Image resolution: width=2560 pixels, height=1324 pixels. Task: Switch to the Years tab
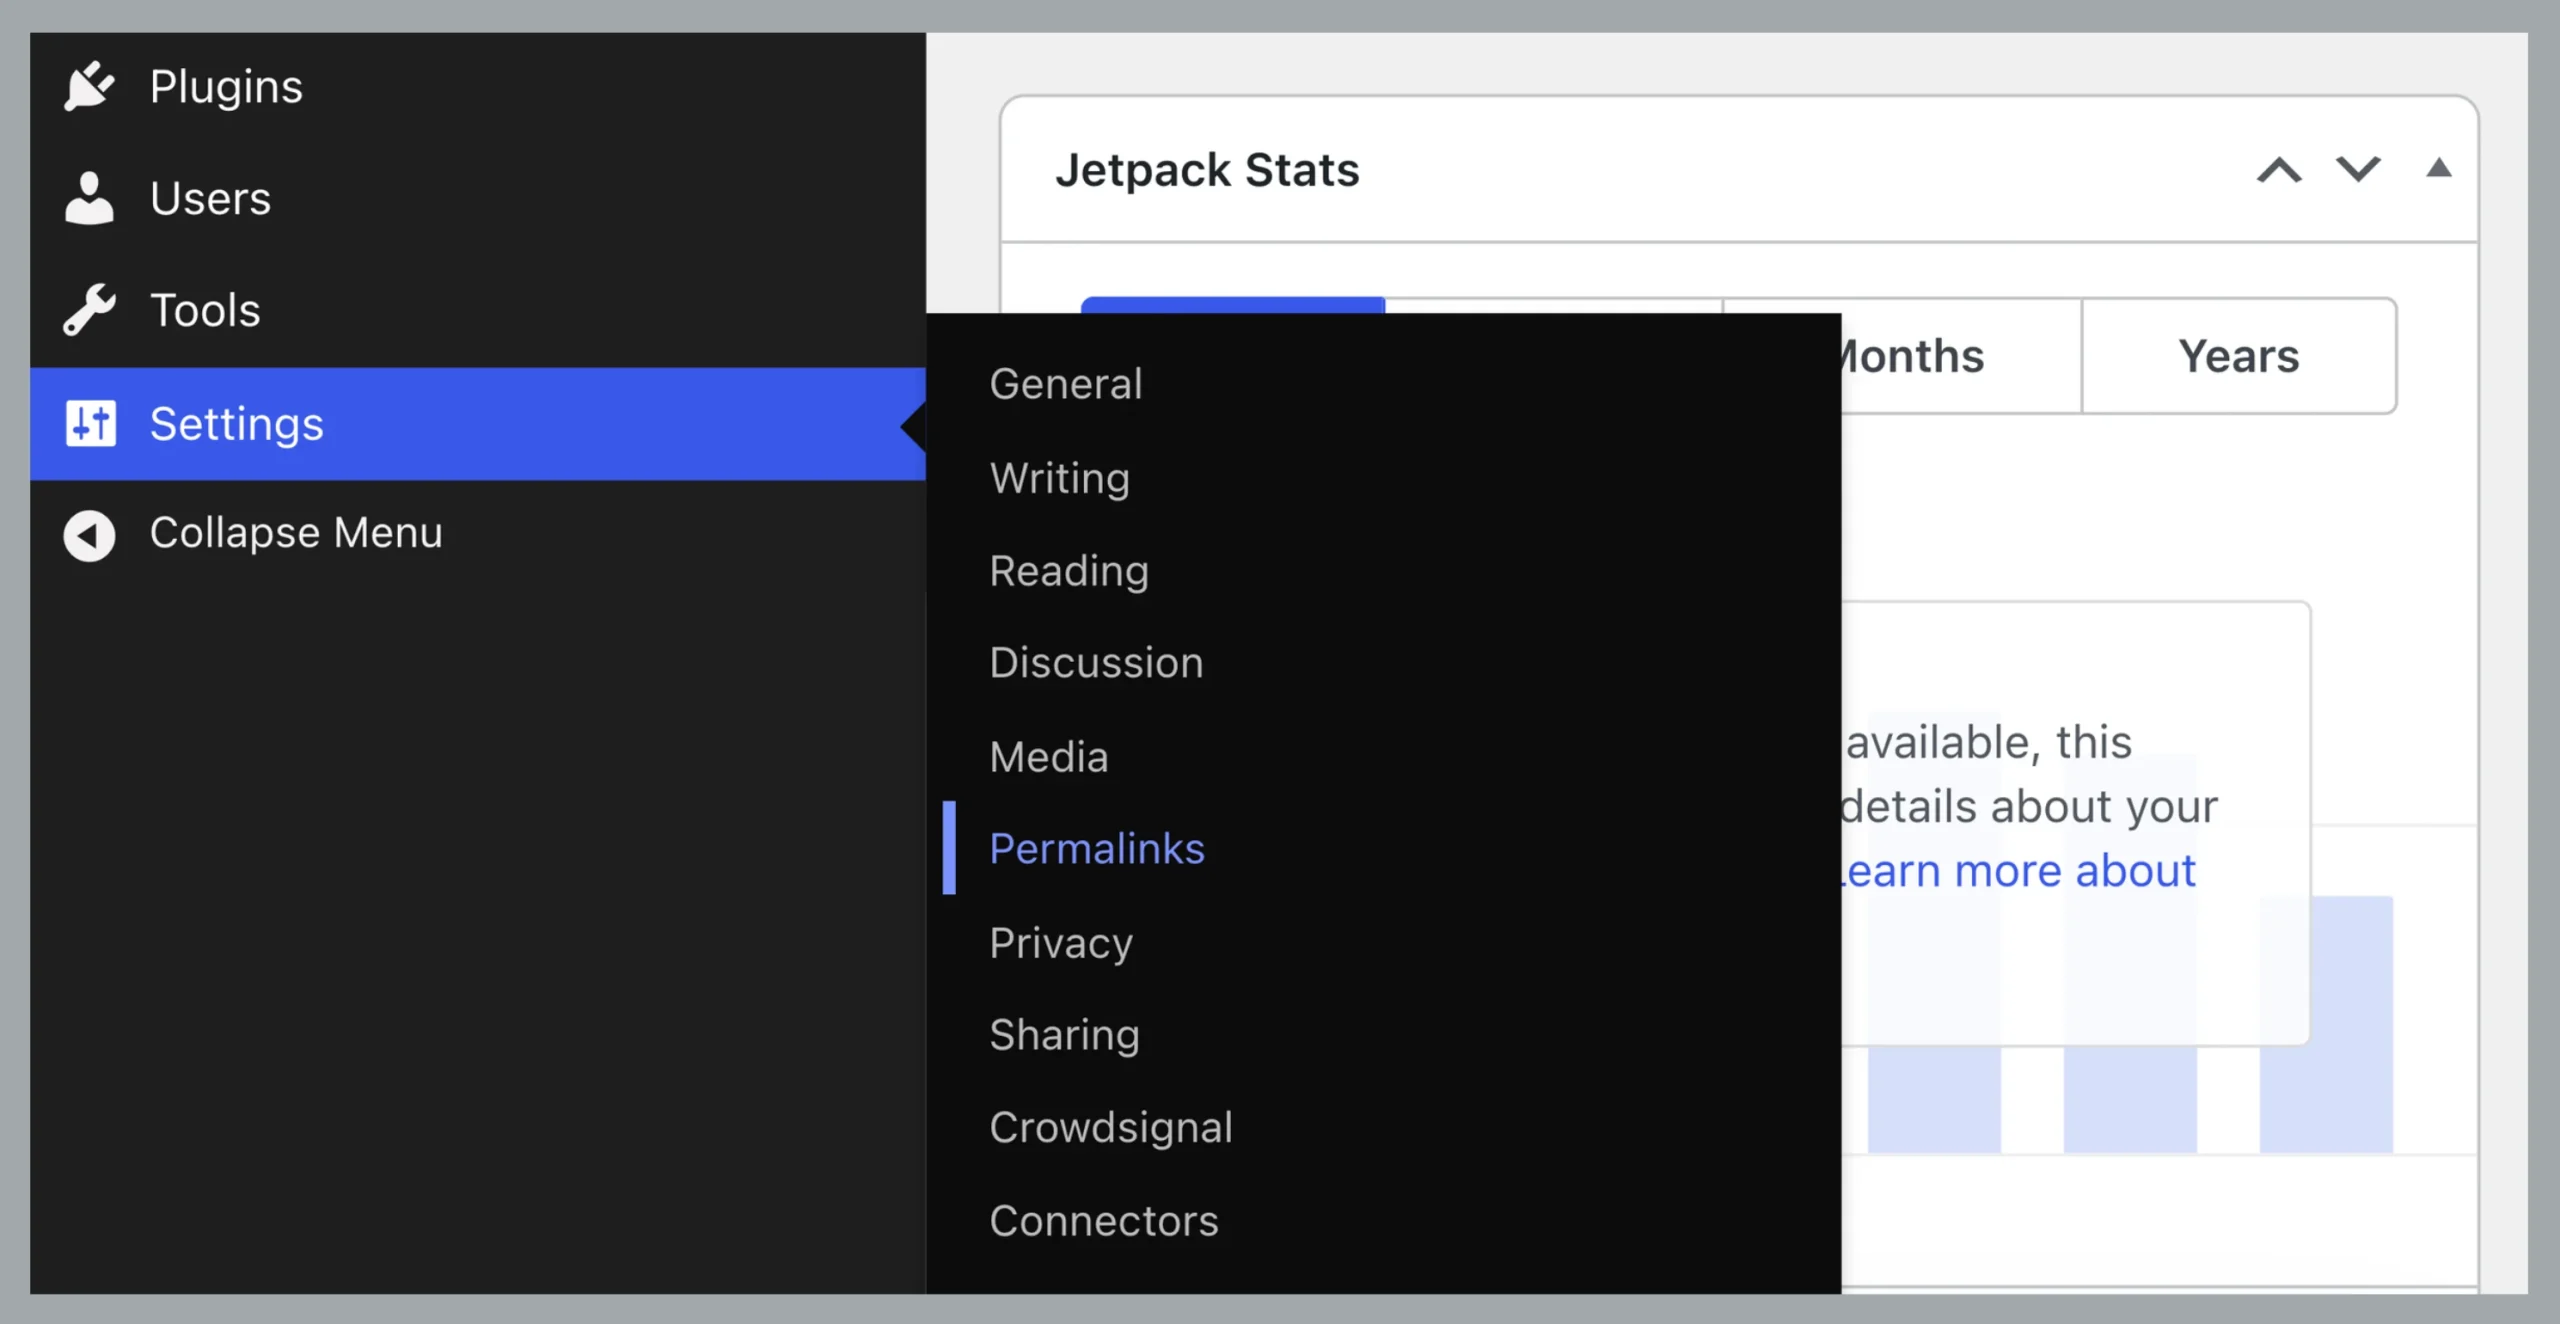tap(2239, 356)
